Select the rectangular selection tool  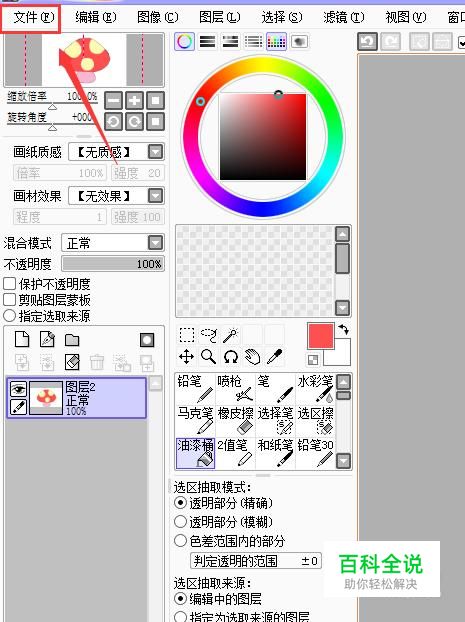[x=186, y=335]
